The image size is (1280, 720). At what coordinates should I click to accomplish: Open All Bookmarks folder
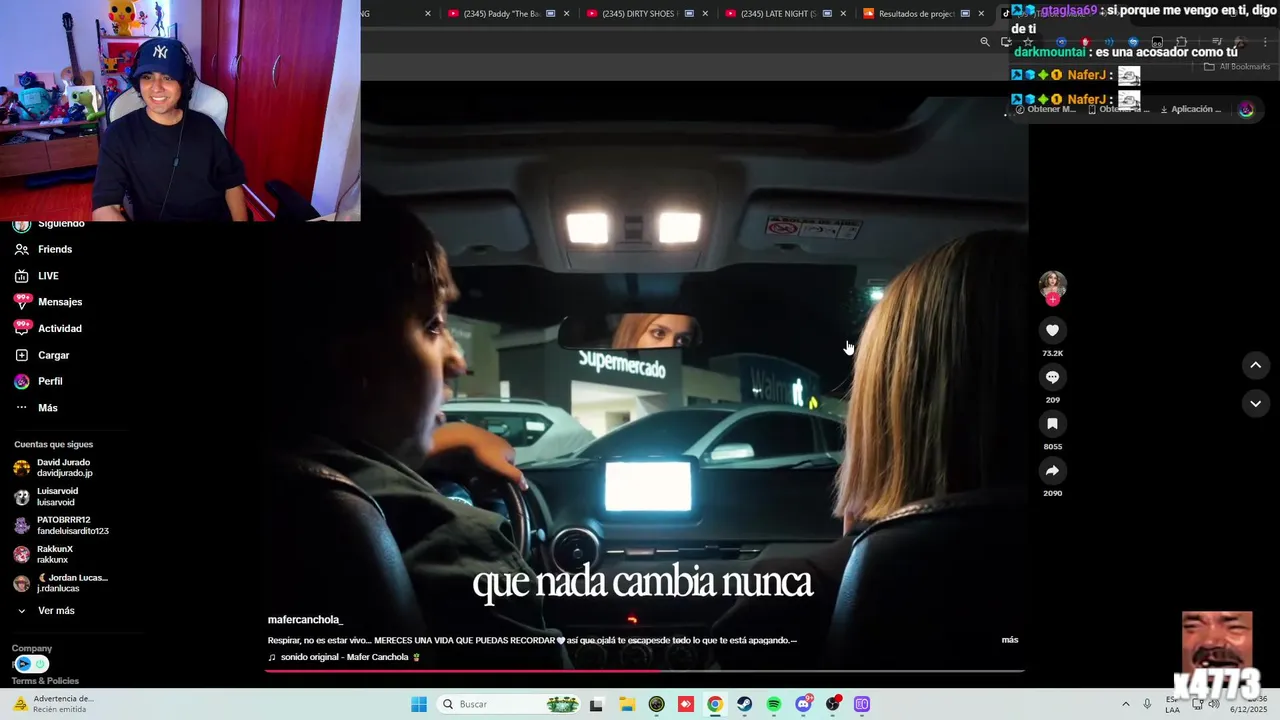1237,67
